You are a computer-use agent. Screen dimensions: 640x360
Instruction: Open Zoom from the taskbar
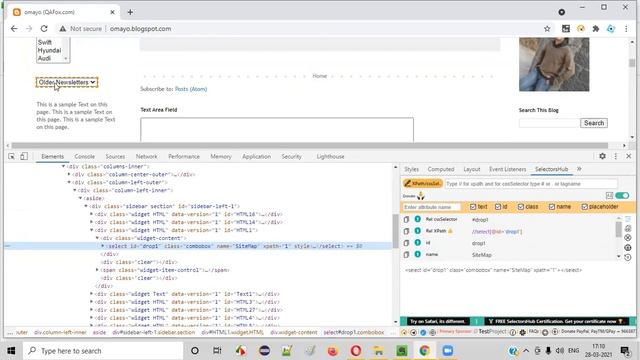[x=447, y=351]
